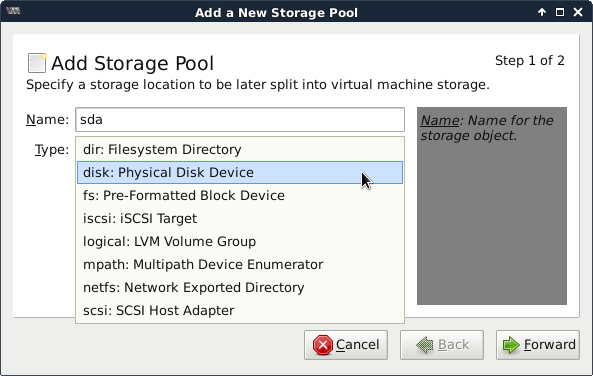Viewport: 593px width, 376px height.
Task: Click the virt-manager icon in title bar
Action: [x=13, y=11]
